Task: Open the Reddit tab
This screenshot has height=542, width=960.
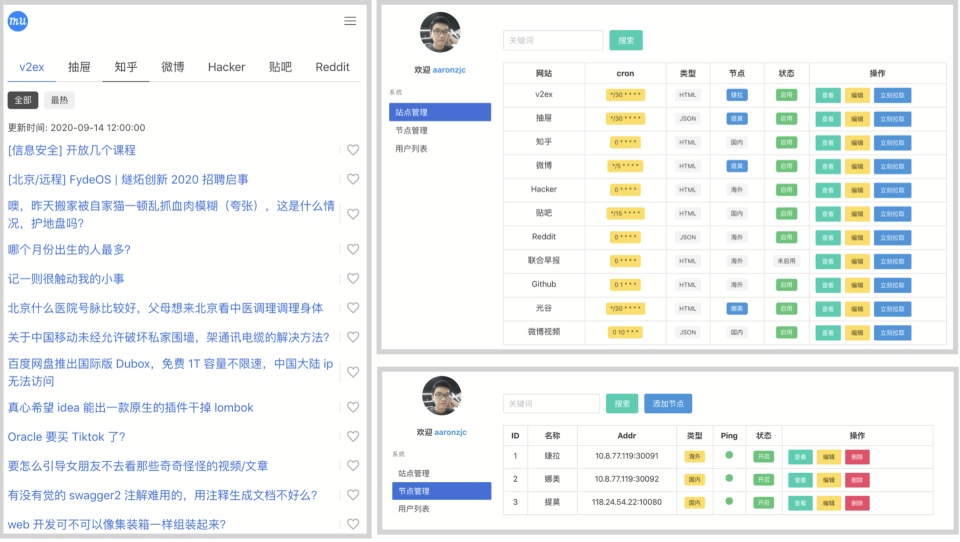Action: (332, 67)
